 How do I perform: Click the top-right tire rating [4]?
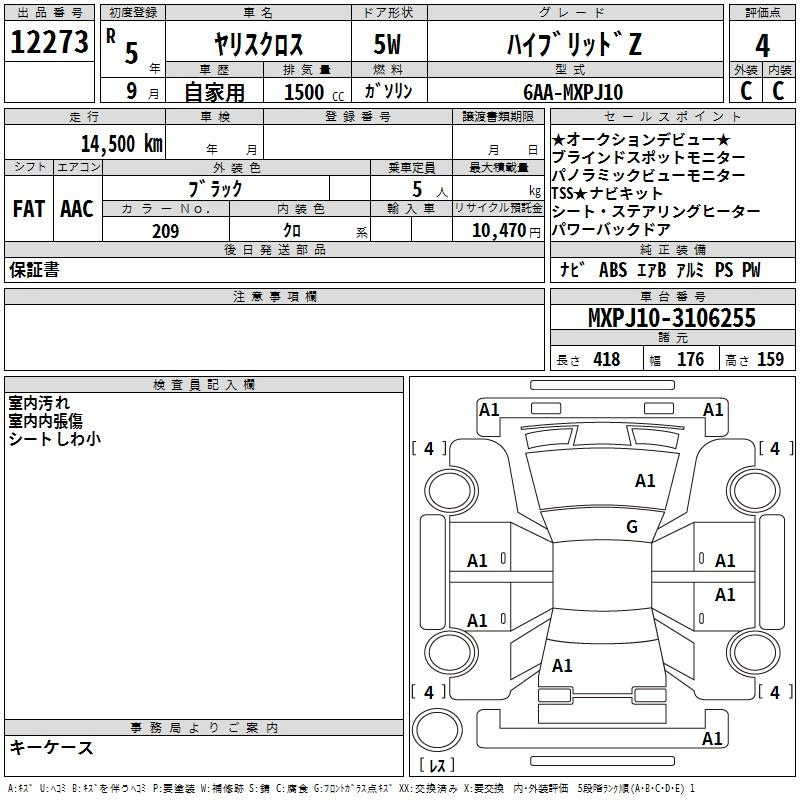(x=773, y=449)
